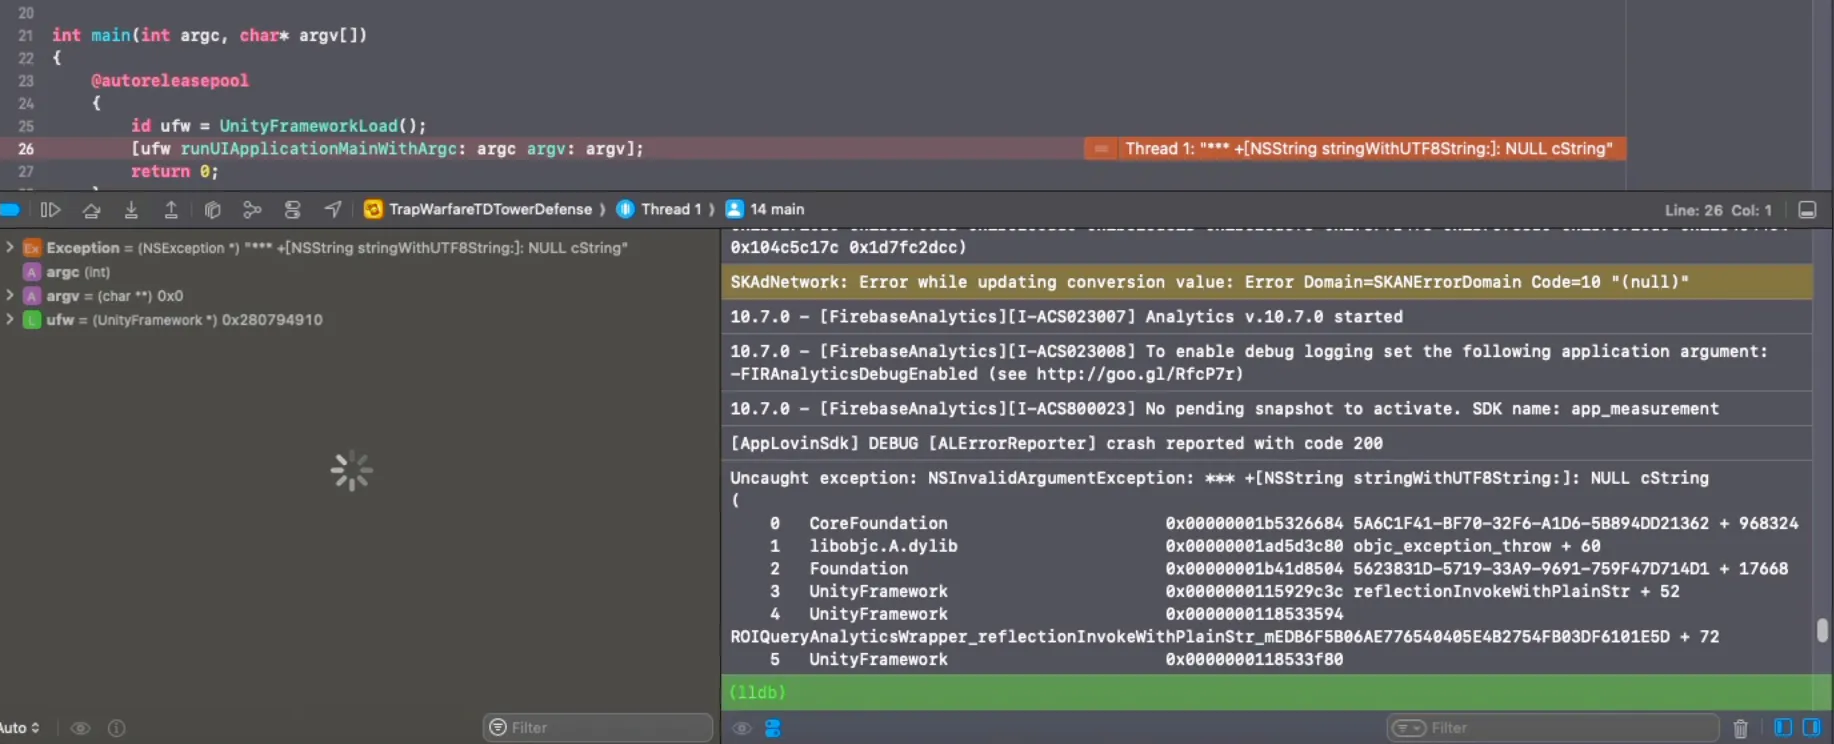1834x744 pixels.
Task: Select the 14 main stack frame breadcrumb
Action: pos(765,209)
